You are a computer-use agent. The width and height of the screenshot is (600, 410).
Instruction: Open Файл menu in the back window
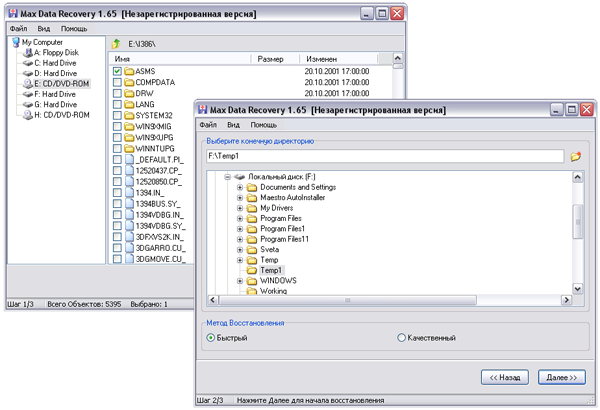pyautogui.click(x=18, y=29)
